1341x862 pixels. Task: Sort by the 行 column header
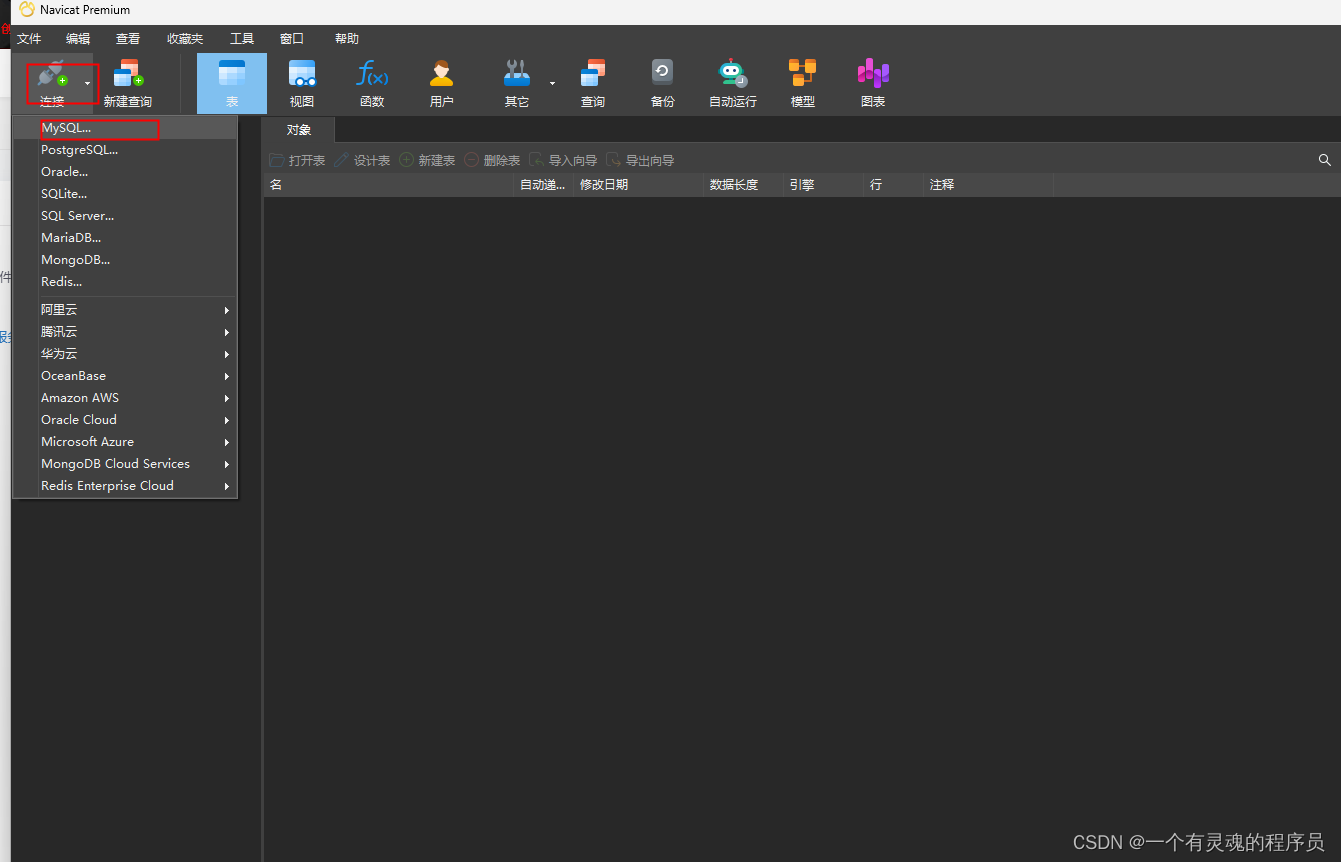[x=894, y=185]
